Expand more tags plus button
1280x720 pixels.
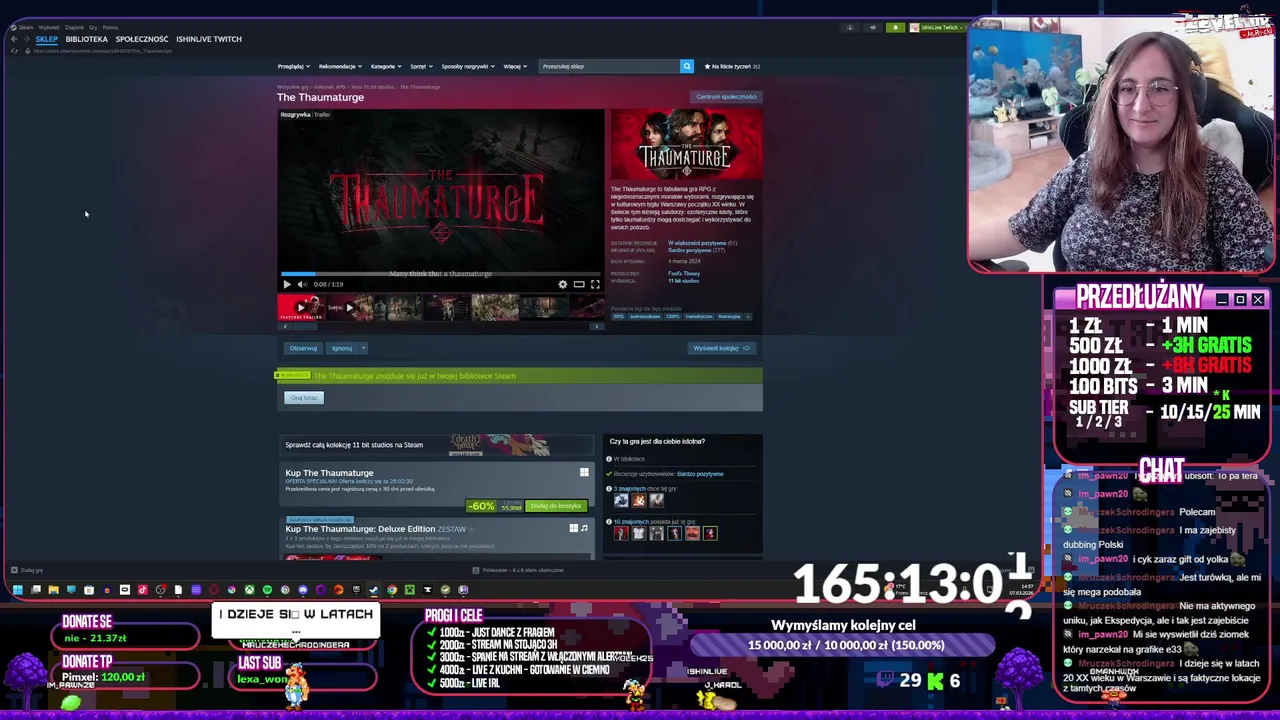point(748,317)
